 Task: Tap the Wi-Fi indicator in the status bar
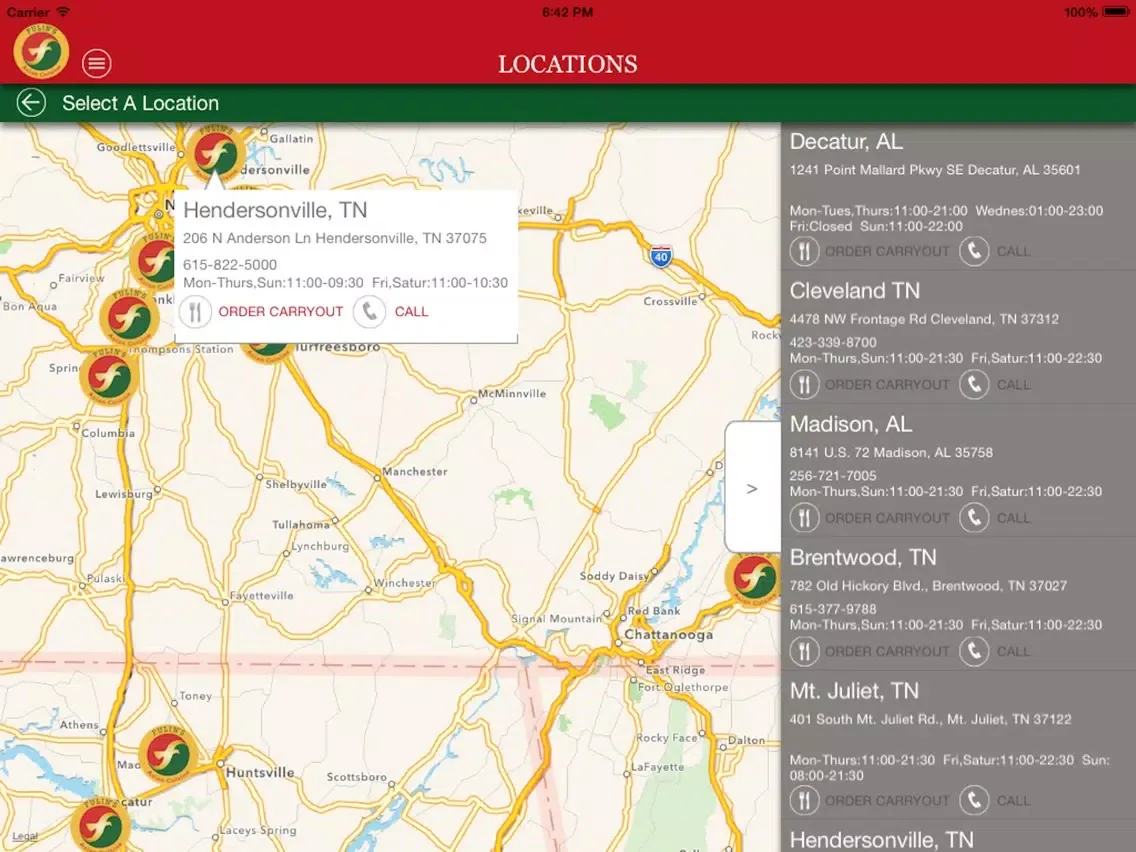(63, 12)
